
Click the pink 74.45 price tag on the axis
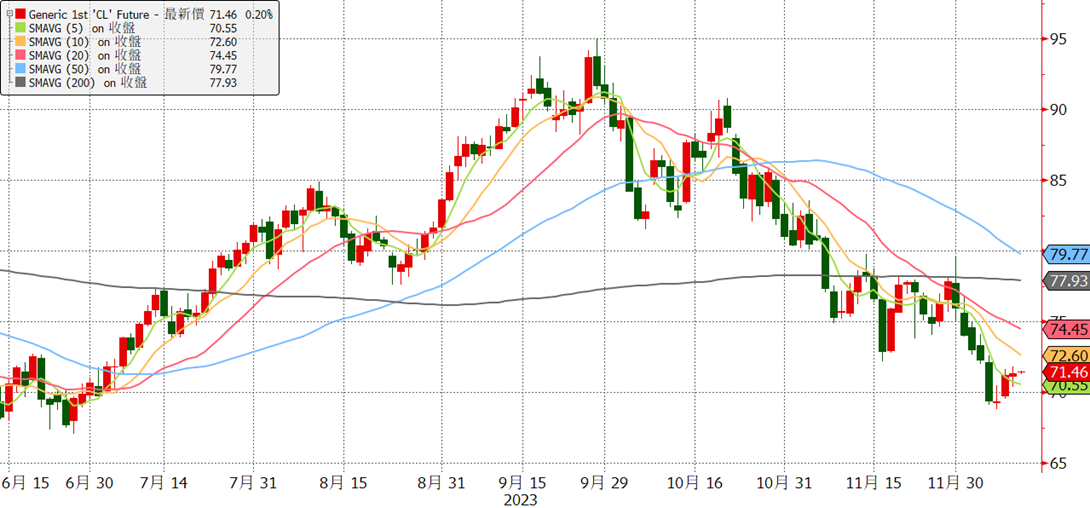click(x=1067, y=329)
